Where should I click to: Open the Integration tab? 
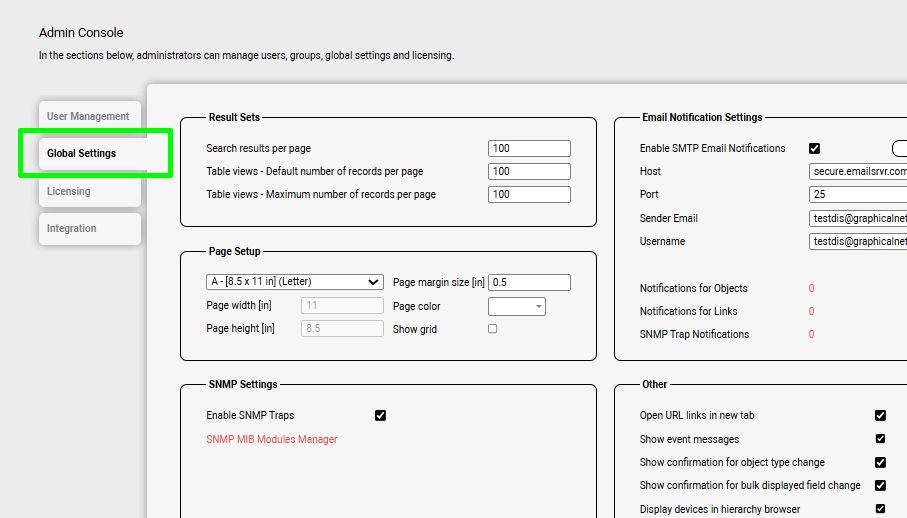point(72,228)
